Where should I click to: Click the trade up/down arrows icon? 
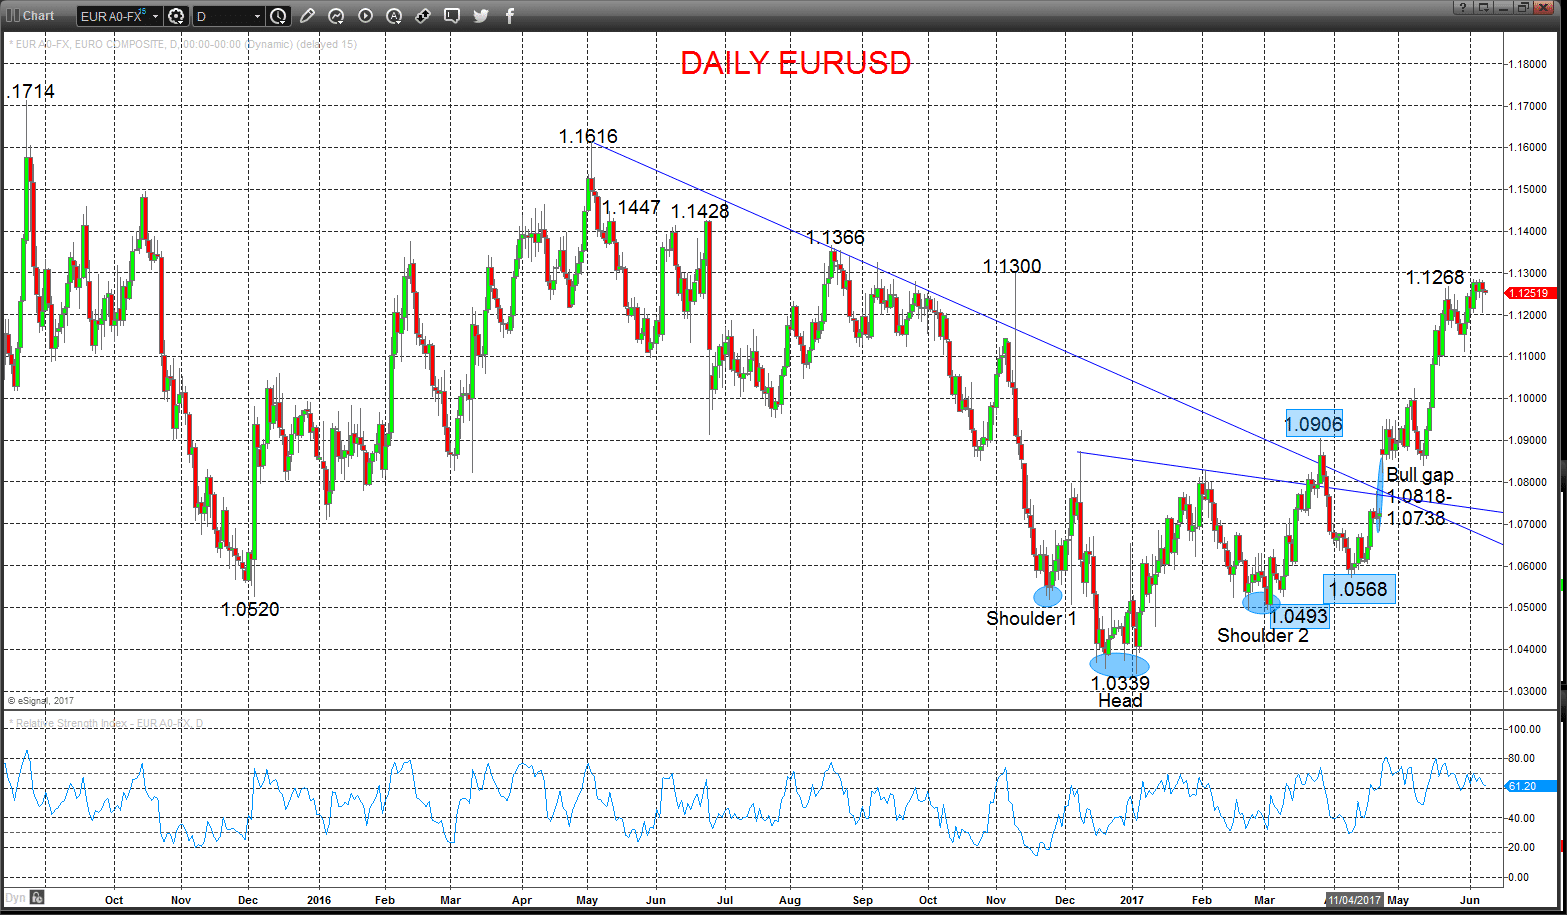click(x=423, y=16)
